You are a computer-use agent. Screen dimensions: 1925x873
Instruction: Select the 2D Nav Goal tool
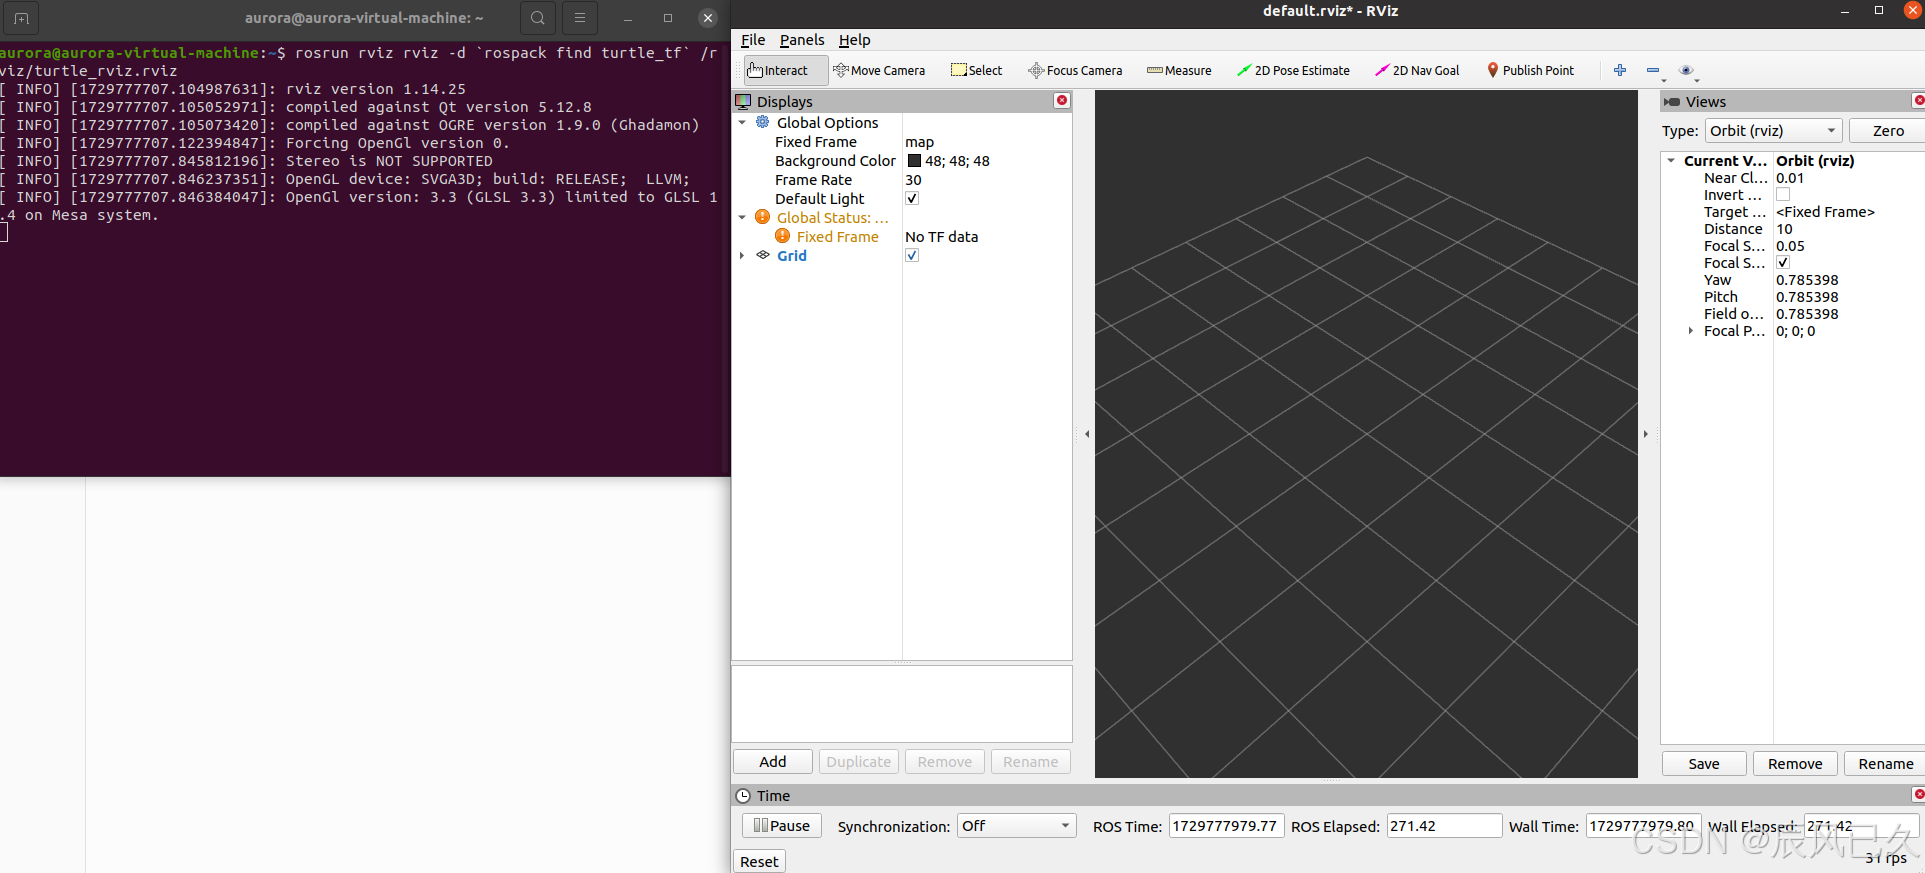(1417, 70)
